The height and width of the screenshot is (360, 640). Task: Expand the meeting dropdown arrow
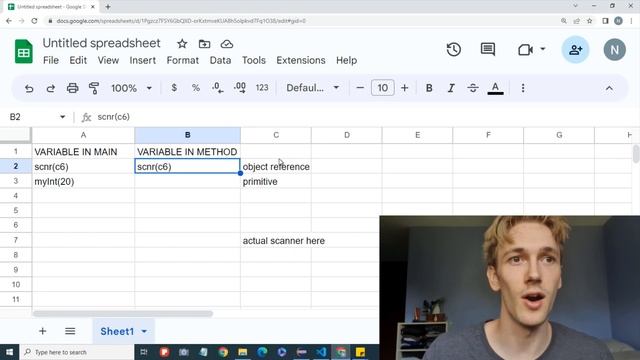(543, 49)
